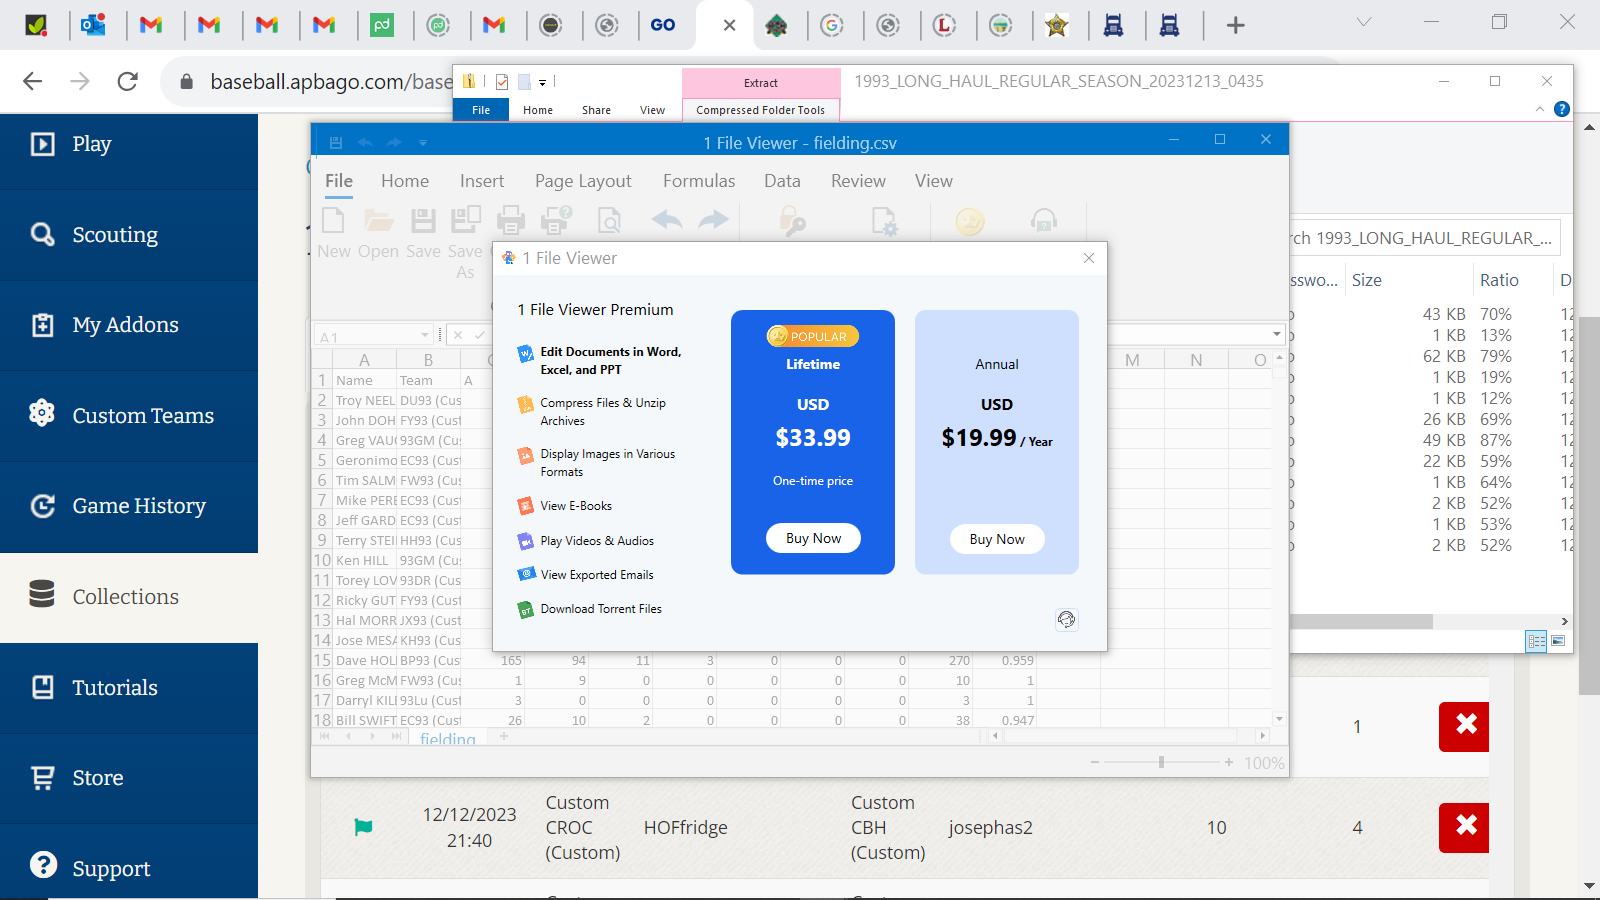Open My Addons in the sidebar
Image resolution: width=1600 pixels, height=900 pixels.
(129, 325)
